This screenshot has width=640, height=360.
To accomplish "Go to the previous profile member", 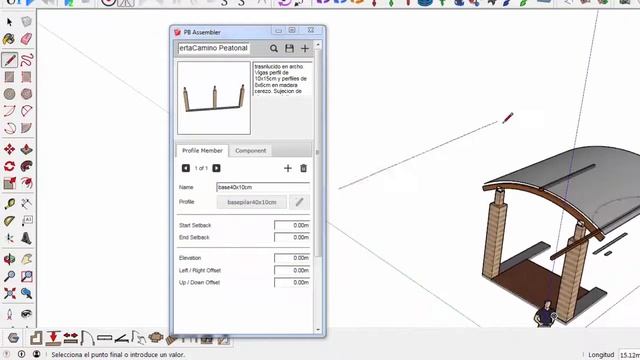I will (186, 168).
